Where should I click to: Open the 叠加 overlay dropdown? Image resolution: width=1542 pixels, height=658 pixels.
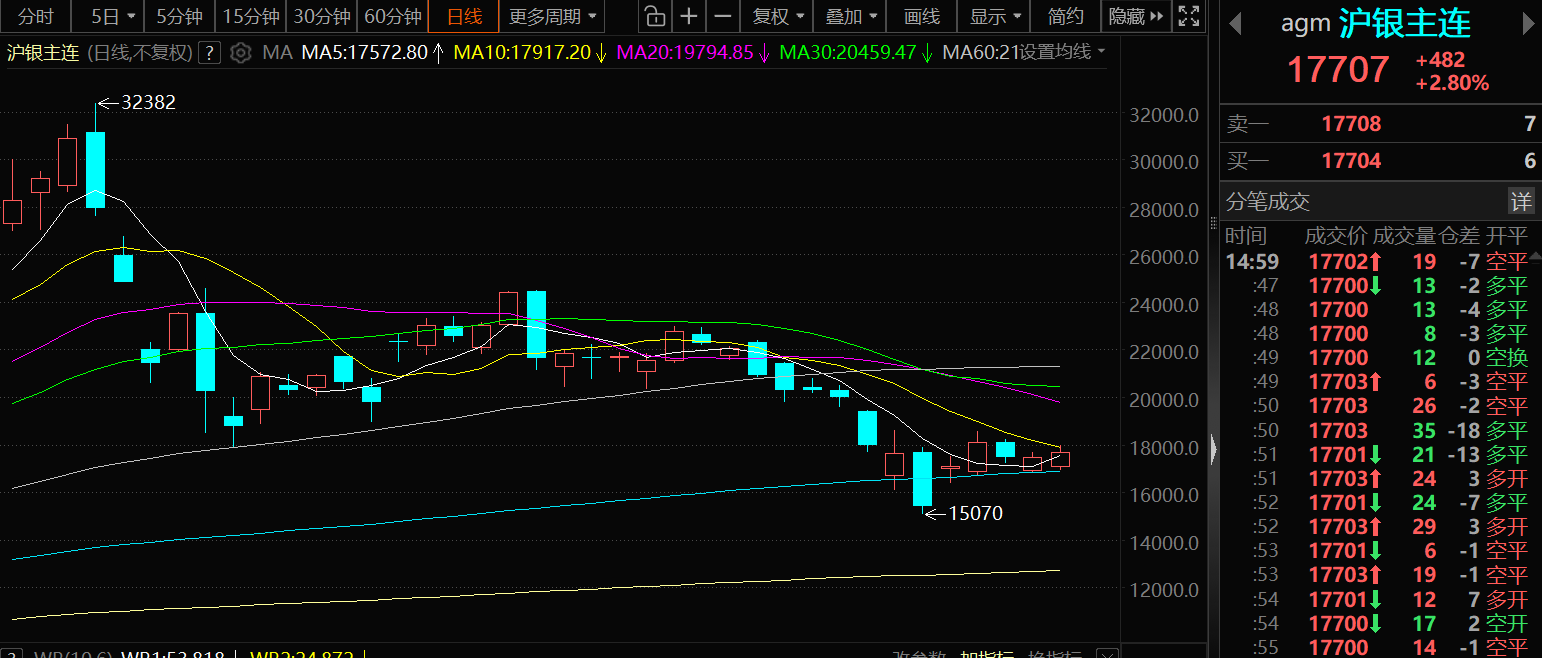(850, 16)
